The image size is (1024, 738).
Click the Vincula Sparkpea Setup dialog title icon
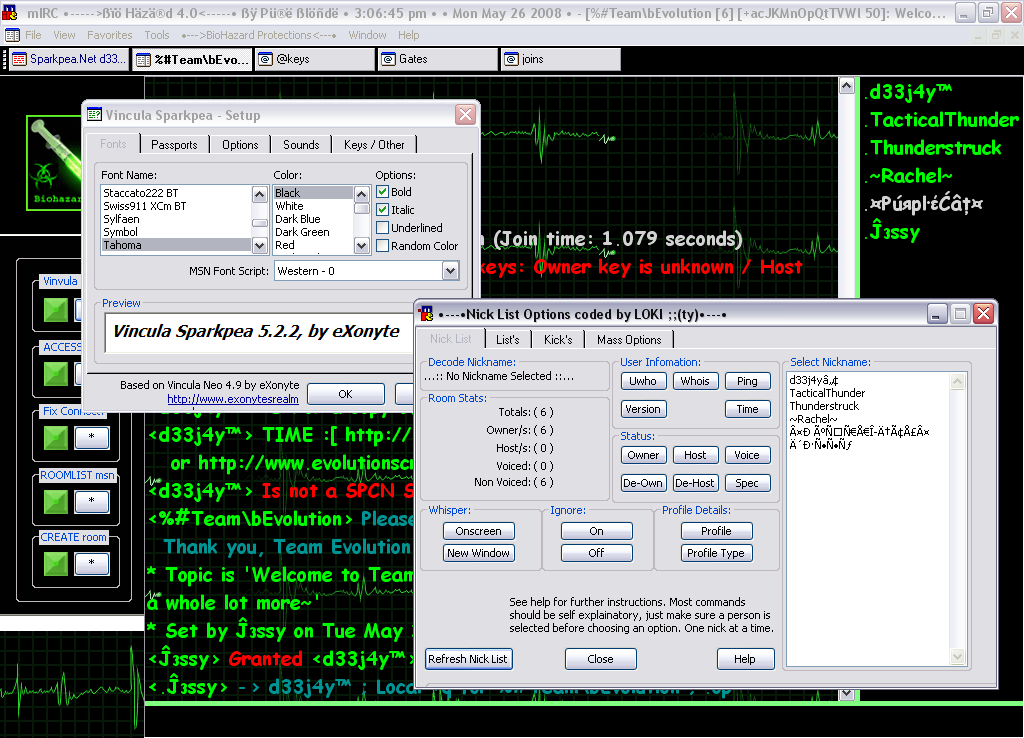click(95, 115)
